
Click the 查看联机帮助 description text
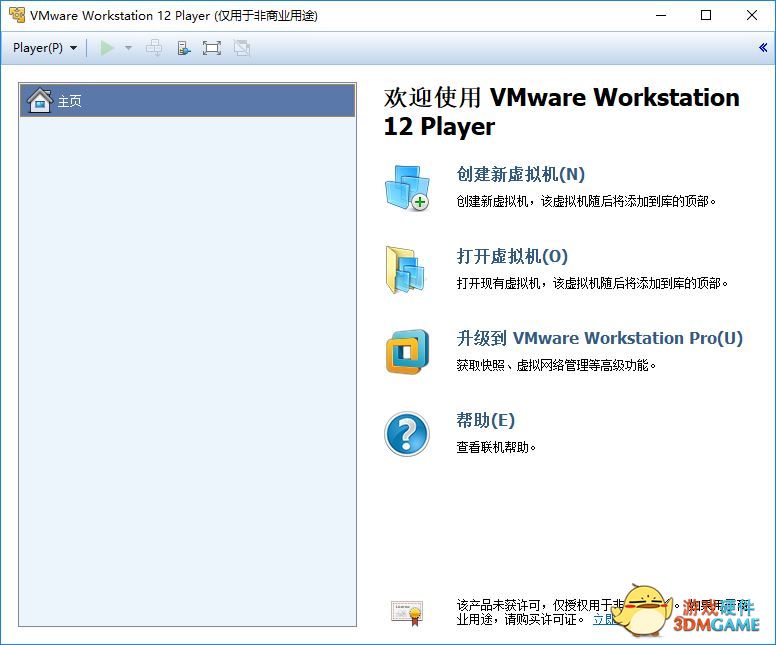496,447
